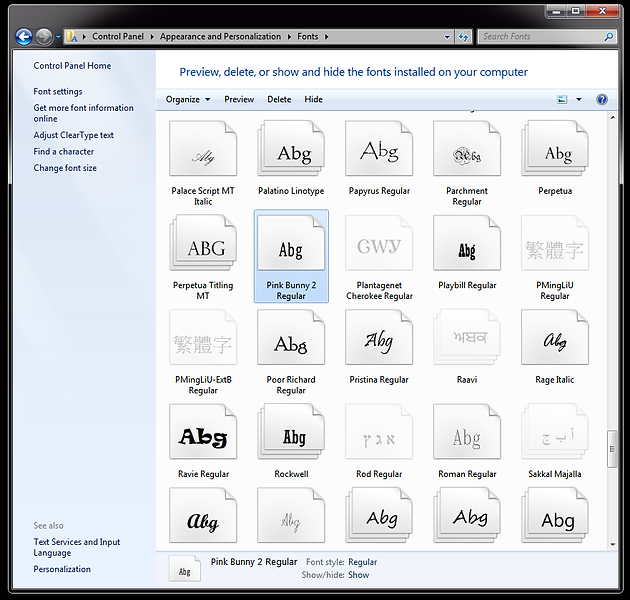Change the view using the view icon button
The width and height of the screenshot is (630, 600).
[562, 99]
